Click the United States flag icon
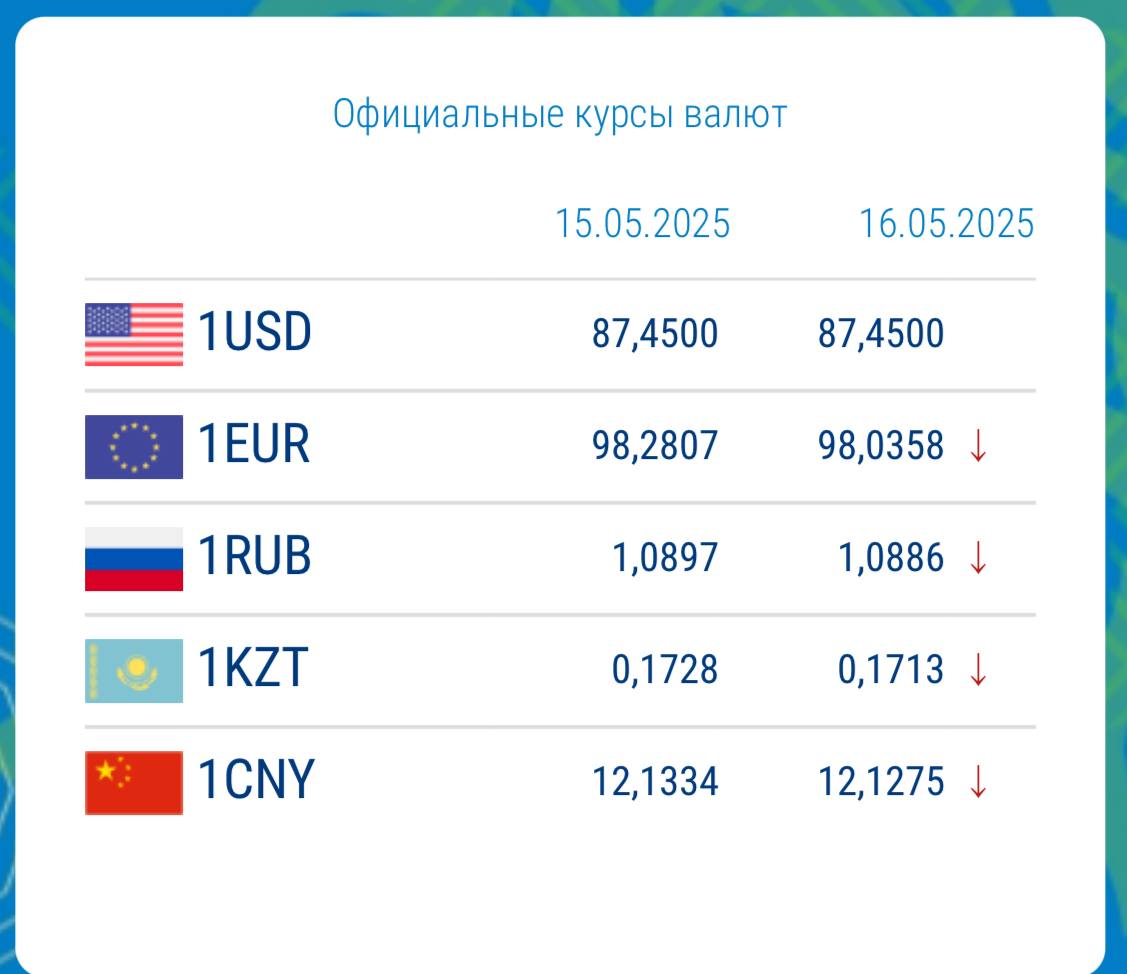1127x974 pixels. [x=134, y=334]
